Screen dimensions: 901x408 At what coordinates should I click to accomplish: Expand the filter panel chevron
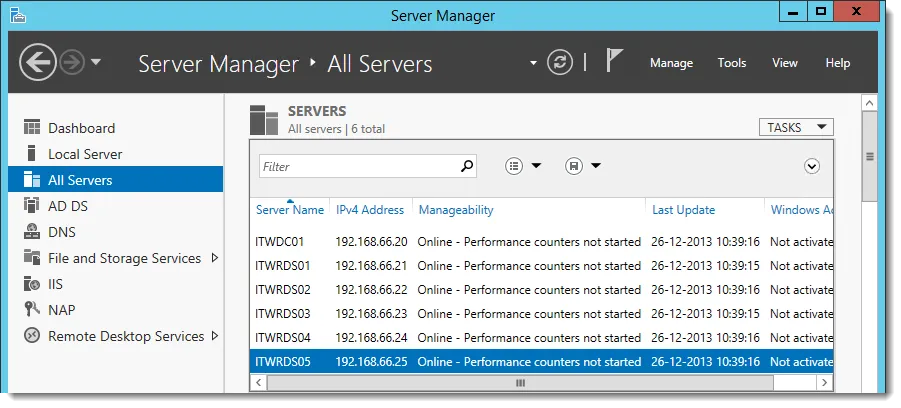[811, 166]
